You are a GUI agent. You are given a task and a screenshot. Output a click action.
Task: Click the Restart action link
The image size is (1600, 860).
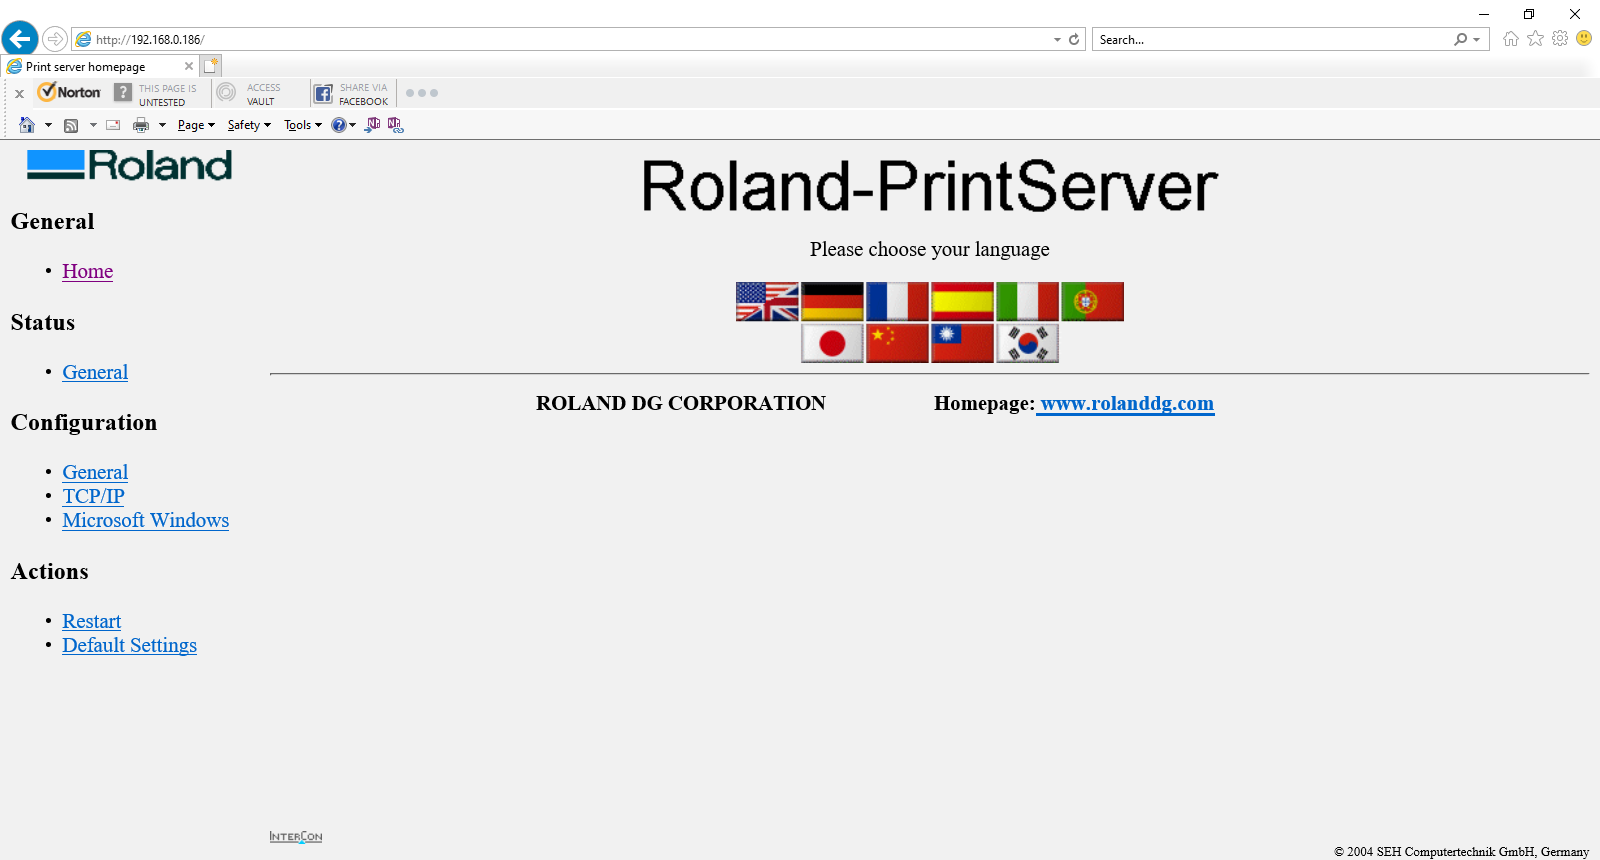[92, 621]
